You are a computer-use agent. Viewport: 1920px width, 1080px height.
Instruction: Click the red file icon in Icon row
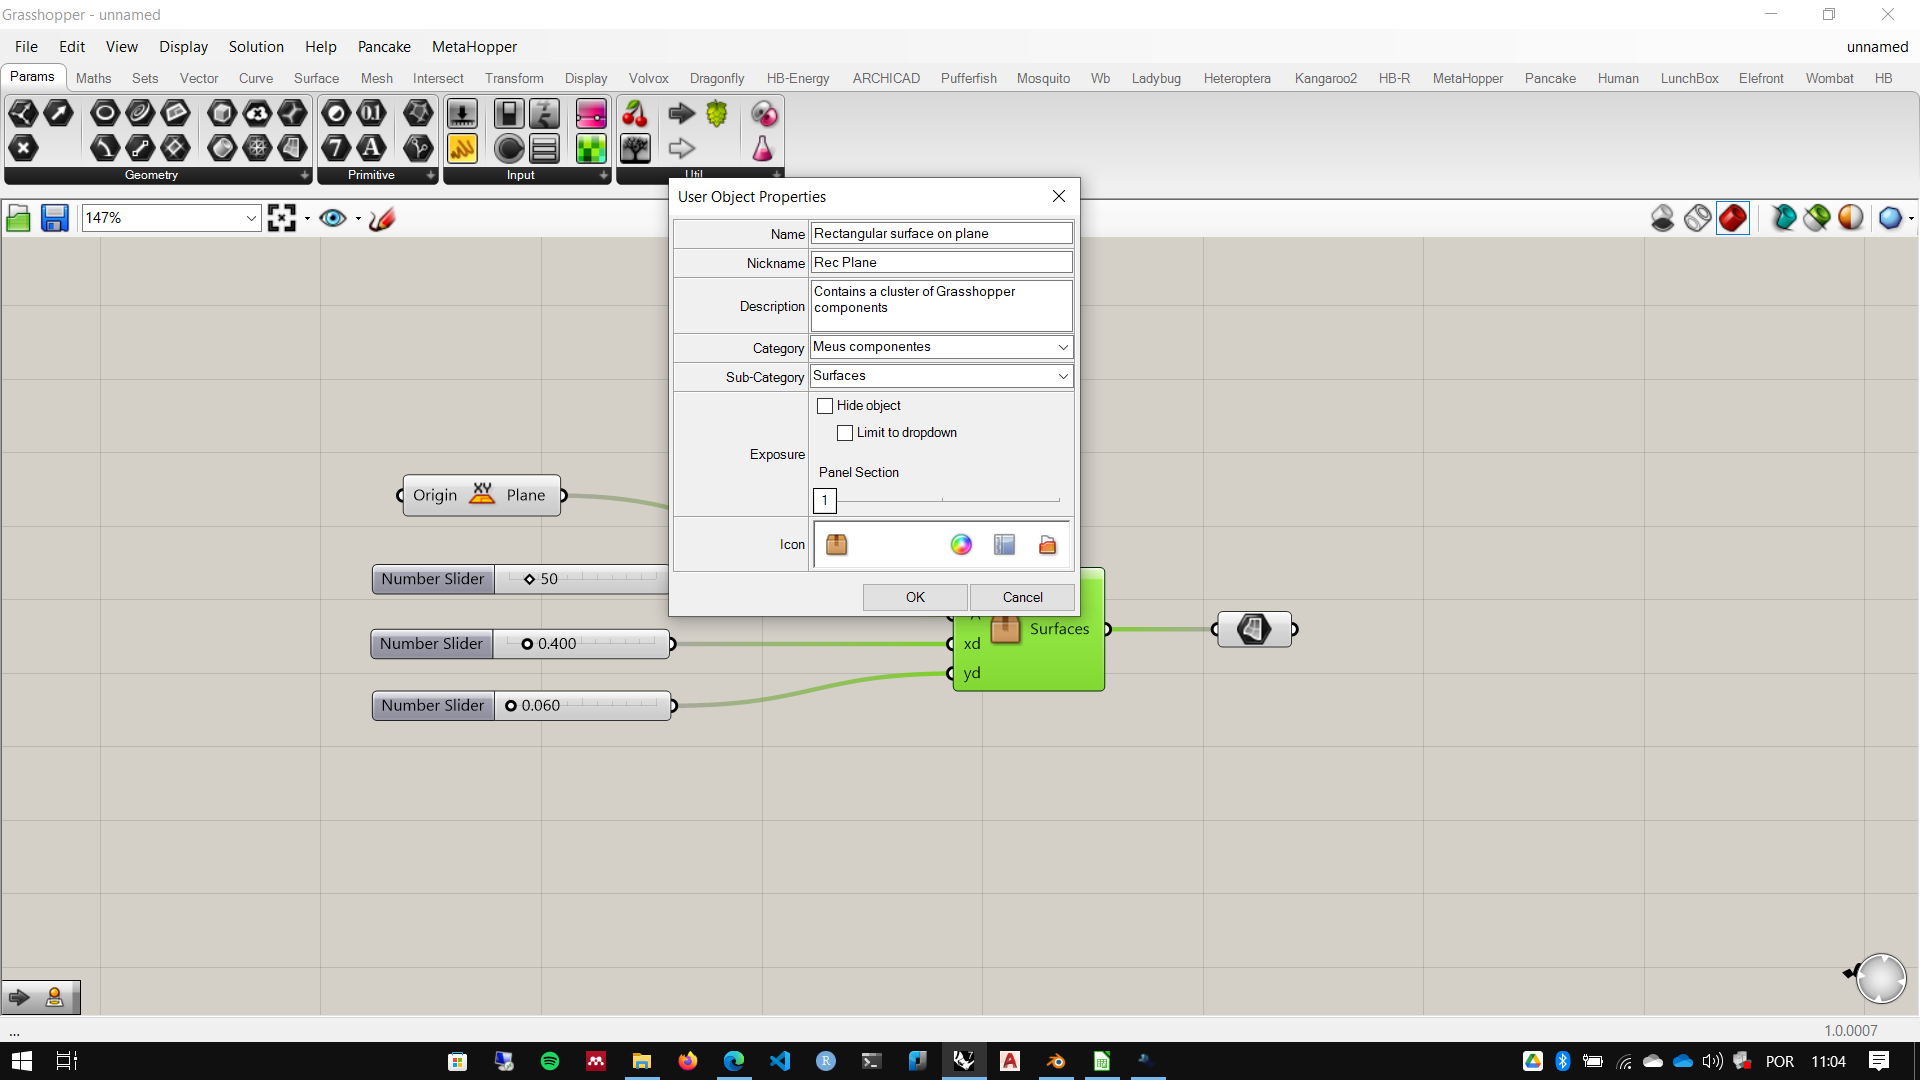click(x=1047, y=544)
